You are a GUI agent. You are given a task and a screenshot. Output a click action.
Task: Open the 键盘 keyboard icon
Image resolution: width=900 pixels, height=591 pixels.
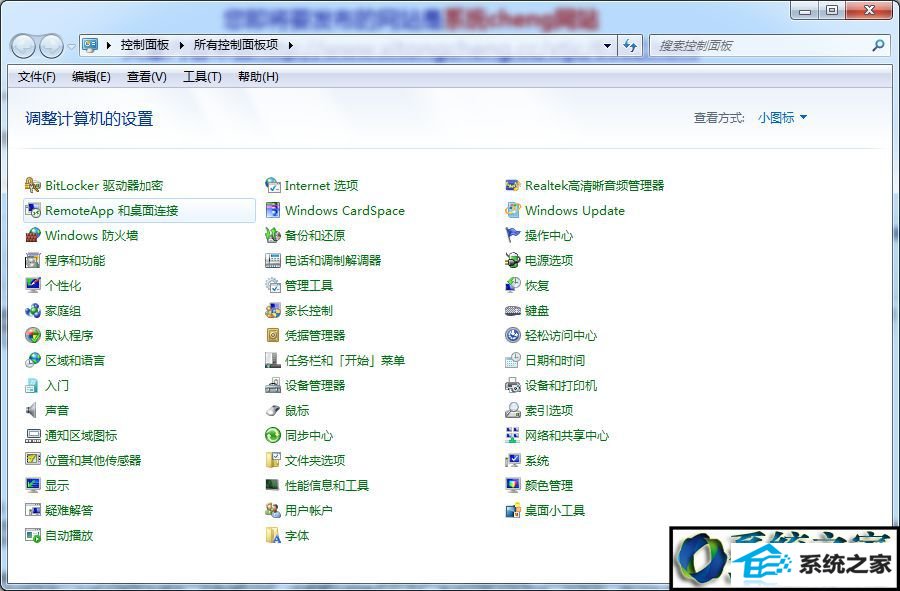click(x=513, y=310)
